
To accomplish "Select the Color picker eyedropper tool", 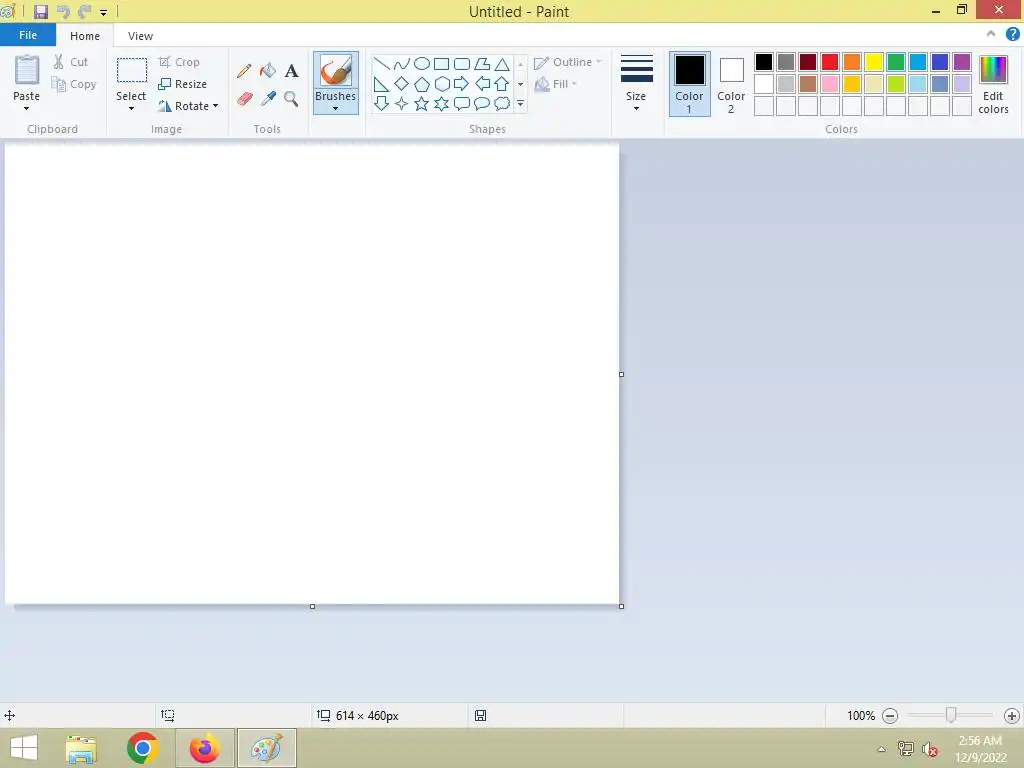I will pyautogui.click(x=268, y=99).
